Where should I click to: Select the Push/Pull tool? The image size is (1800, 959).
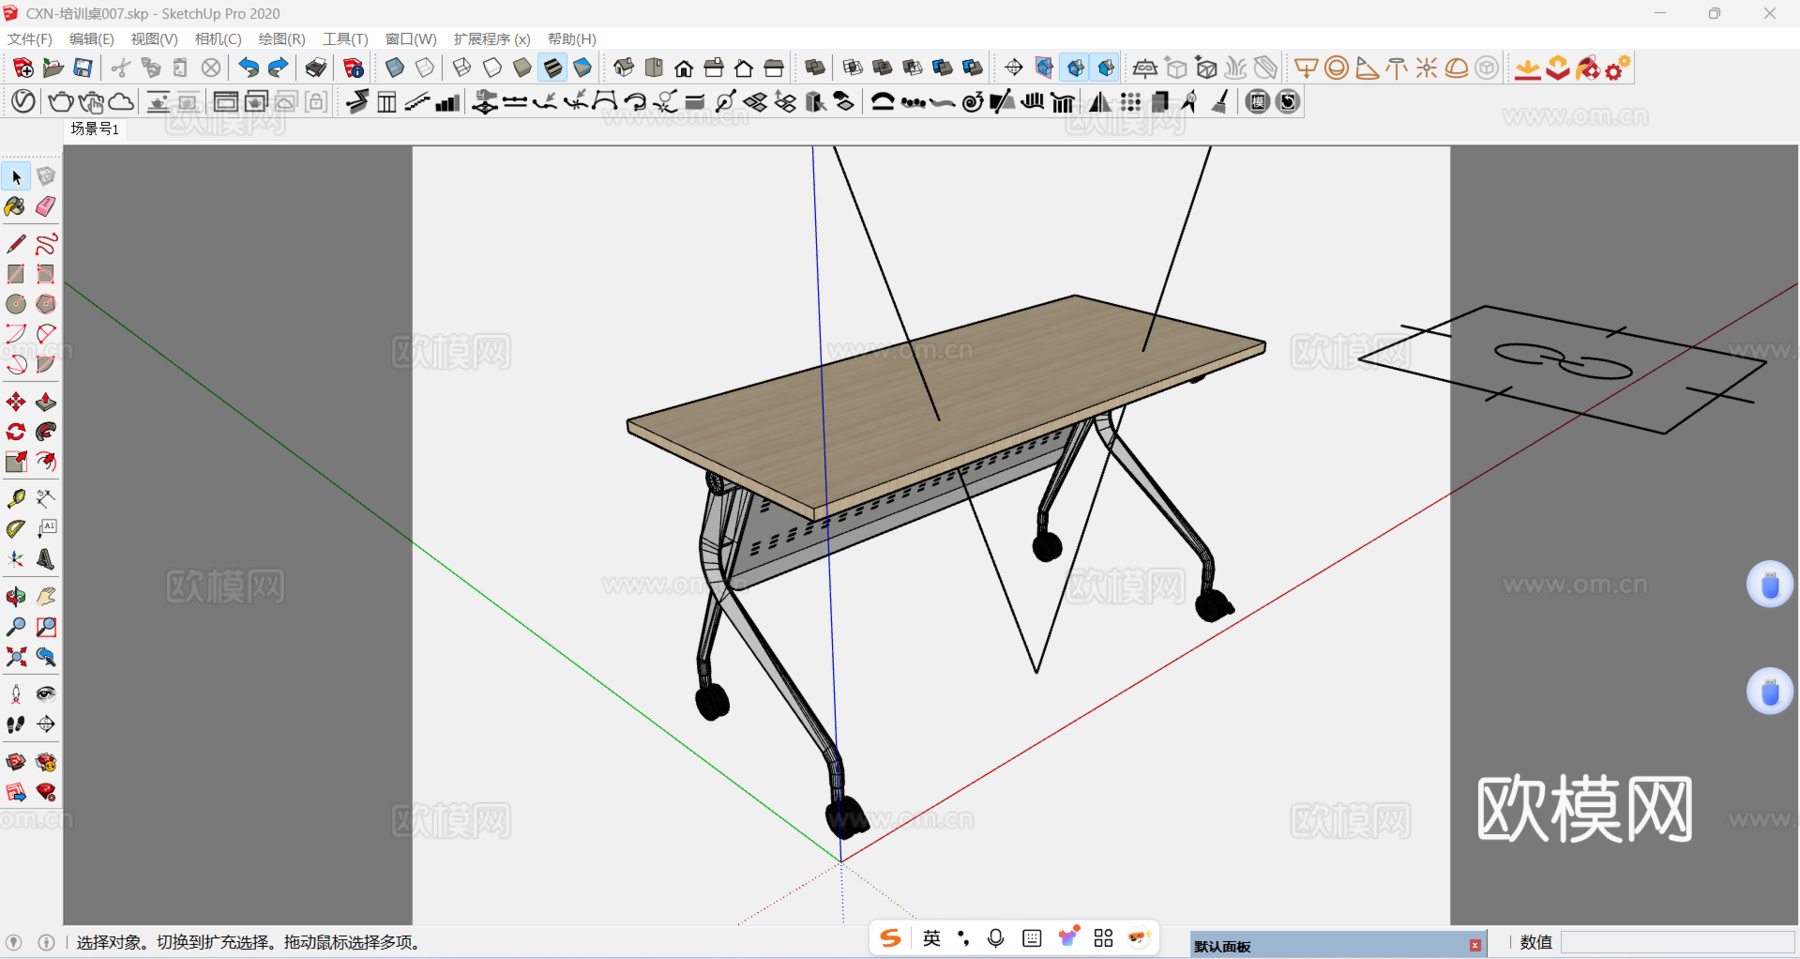pos(46,402)
